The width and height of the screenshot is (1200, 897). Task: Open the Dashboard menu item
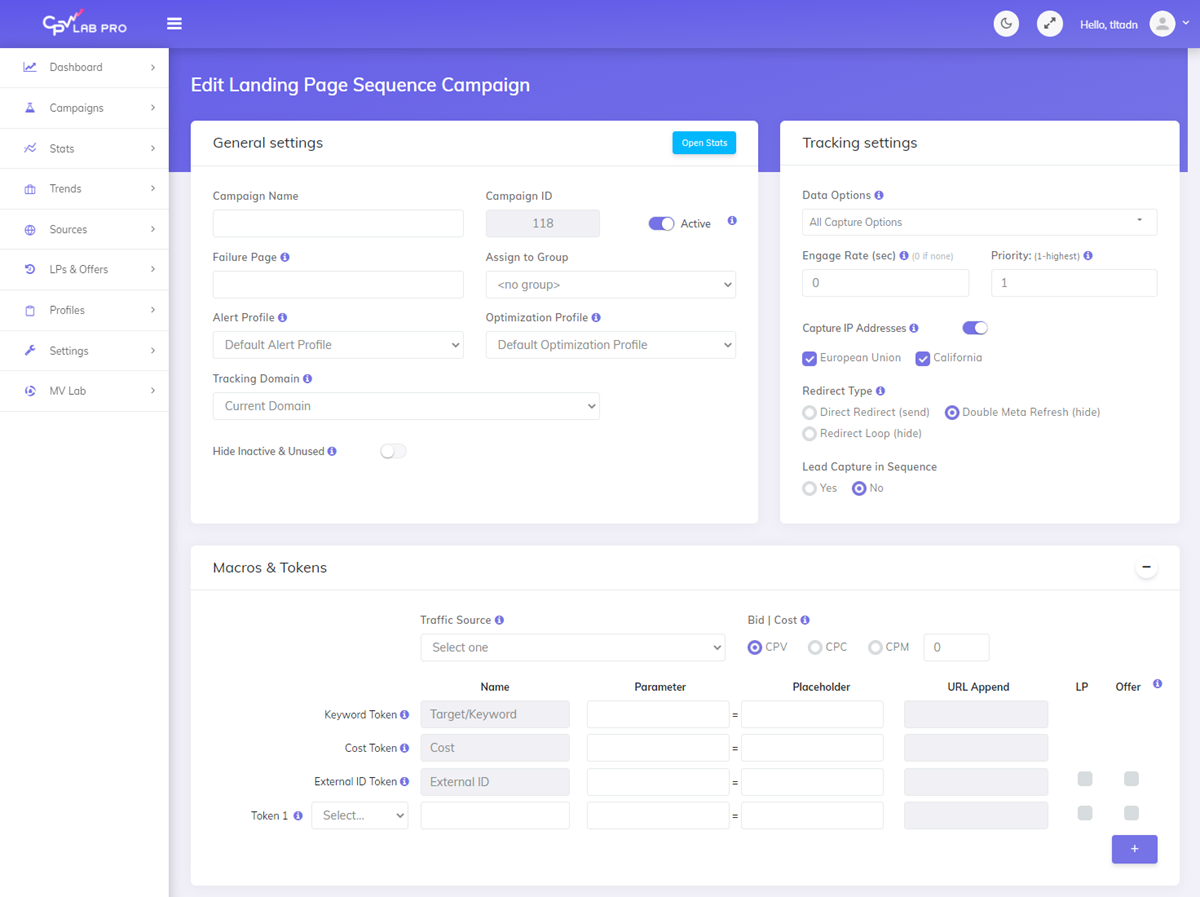click(x=84, y=68)
